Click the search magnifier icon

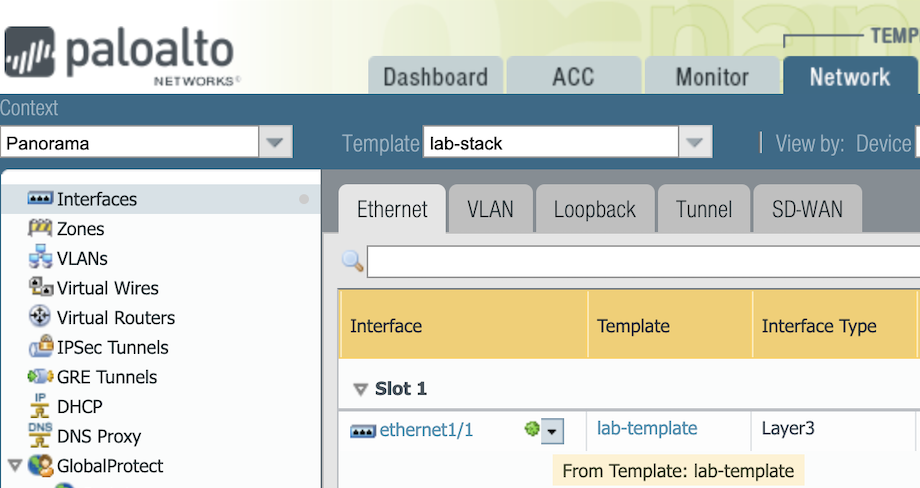pos(352,261)
